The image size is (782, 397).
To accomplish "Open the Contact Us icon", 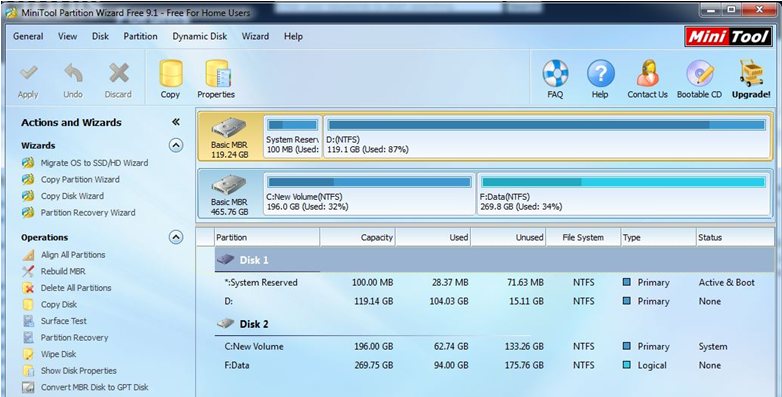I will 647,73.
